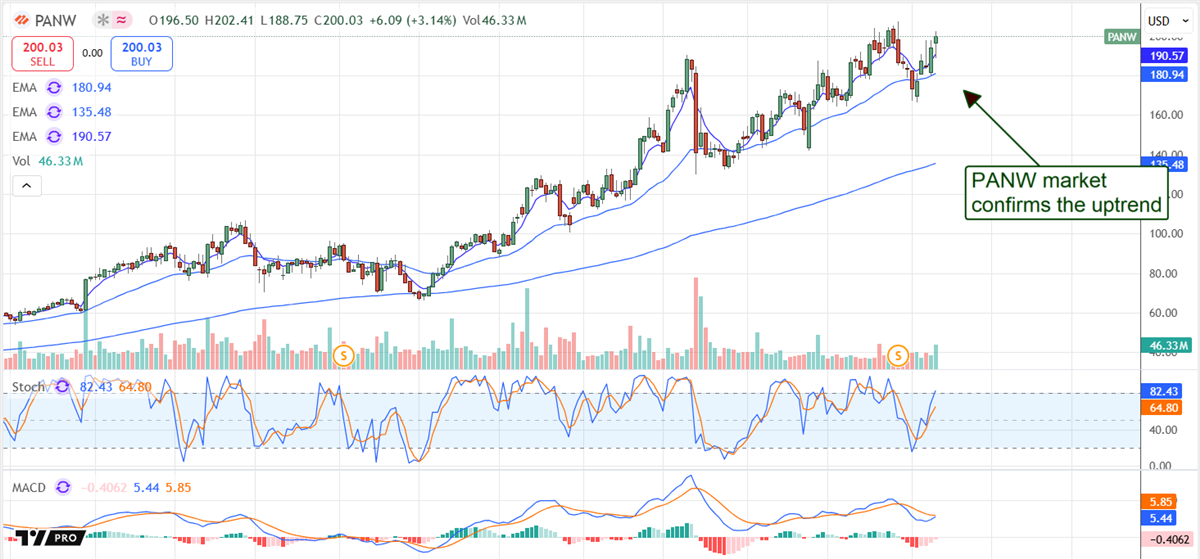
Task: Click the refresh icon beside EMA 190.57
Action: [x=55, y=136]
